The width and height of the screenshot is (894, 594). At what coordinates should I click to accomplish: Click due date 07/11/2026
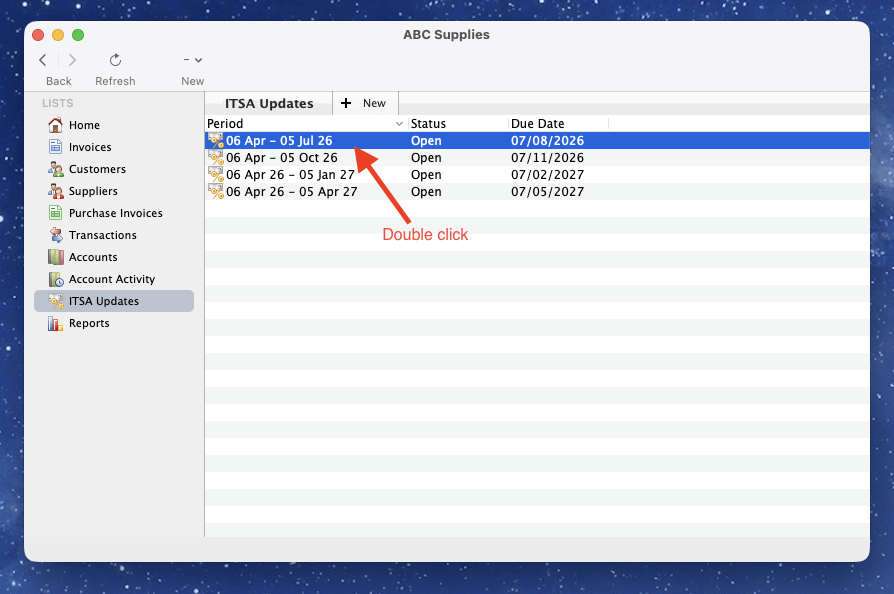547,158
